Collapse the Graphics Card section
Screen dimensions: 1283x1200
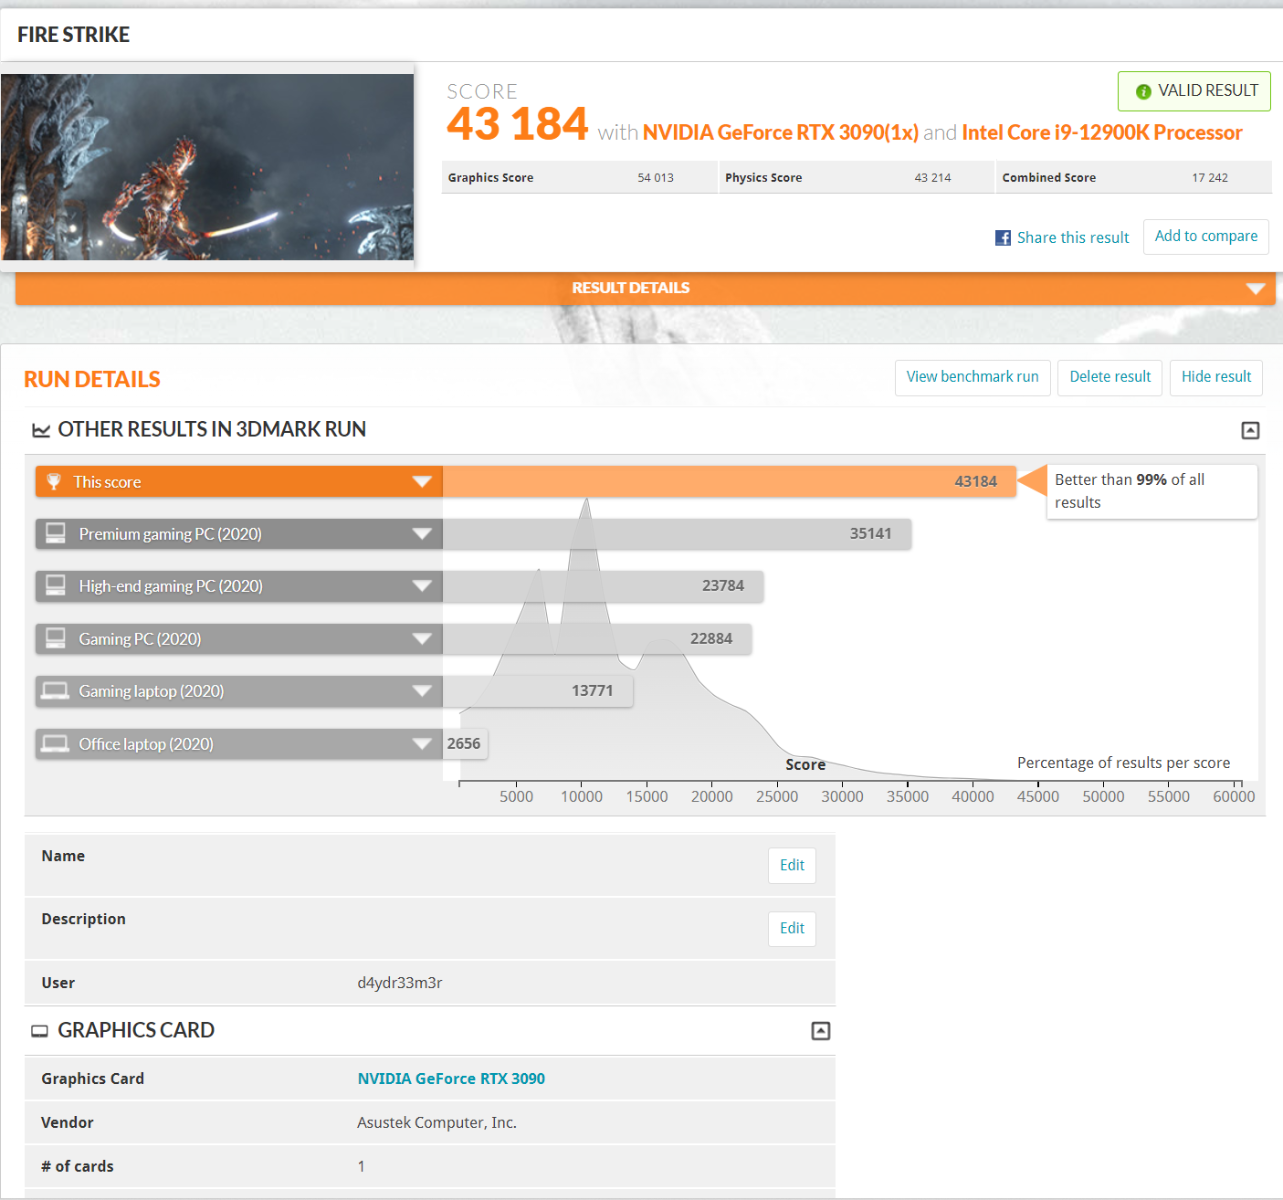coord(821,1031)
